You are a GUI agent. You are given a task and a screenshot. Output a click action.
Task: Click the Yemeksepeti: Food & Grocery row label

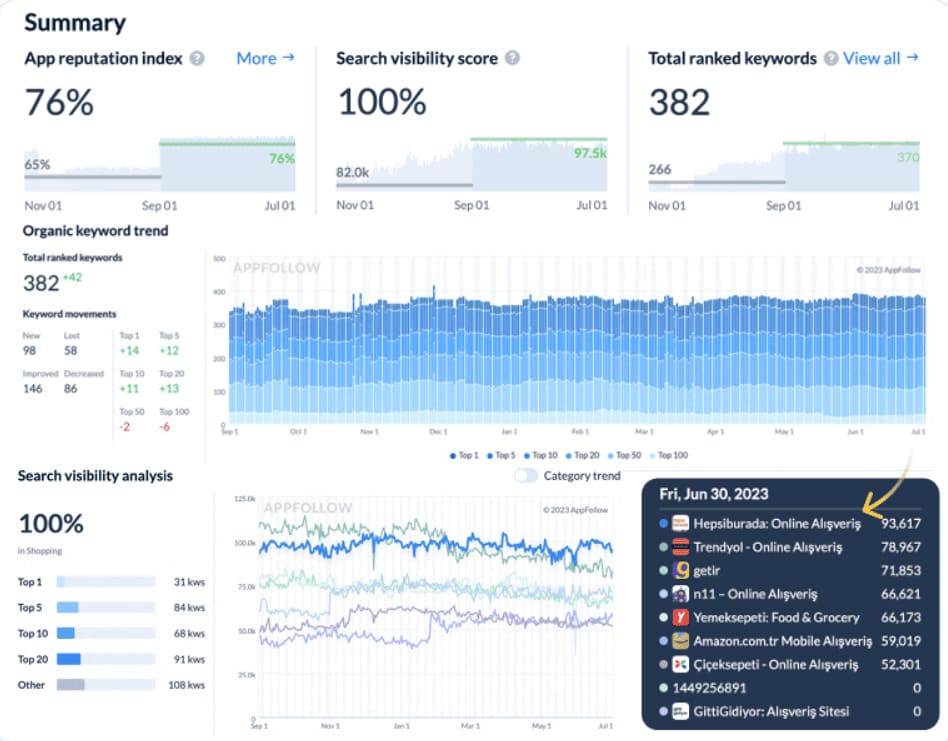point(776,617)
